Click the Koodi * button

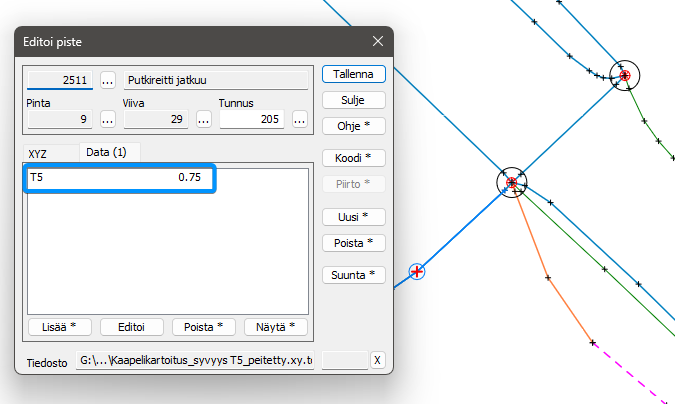353,158
